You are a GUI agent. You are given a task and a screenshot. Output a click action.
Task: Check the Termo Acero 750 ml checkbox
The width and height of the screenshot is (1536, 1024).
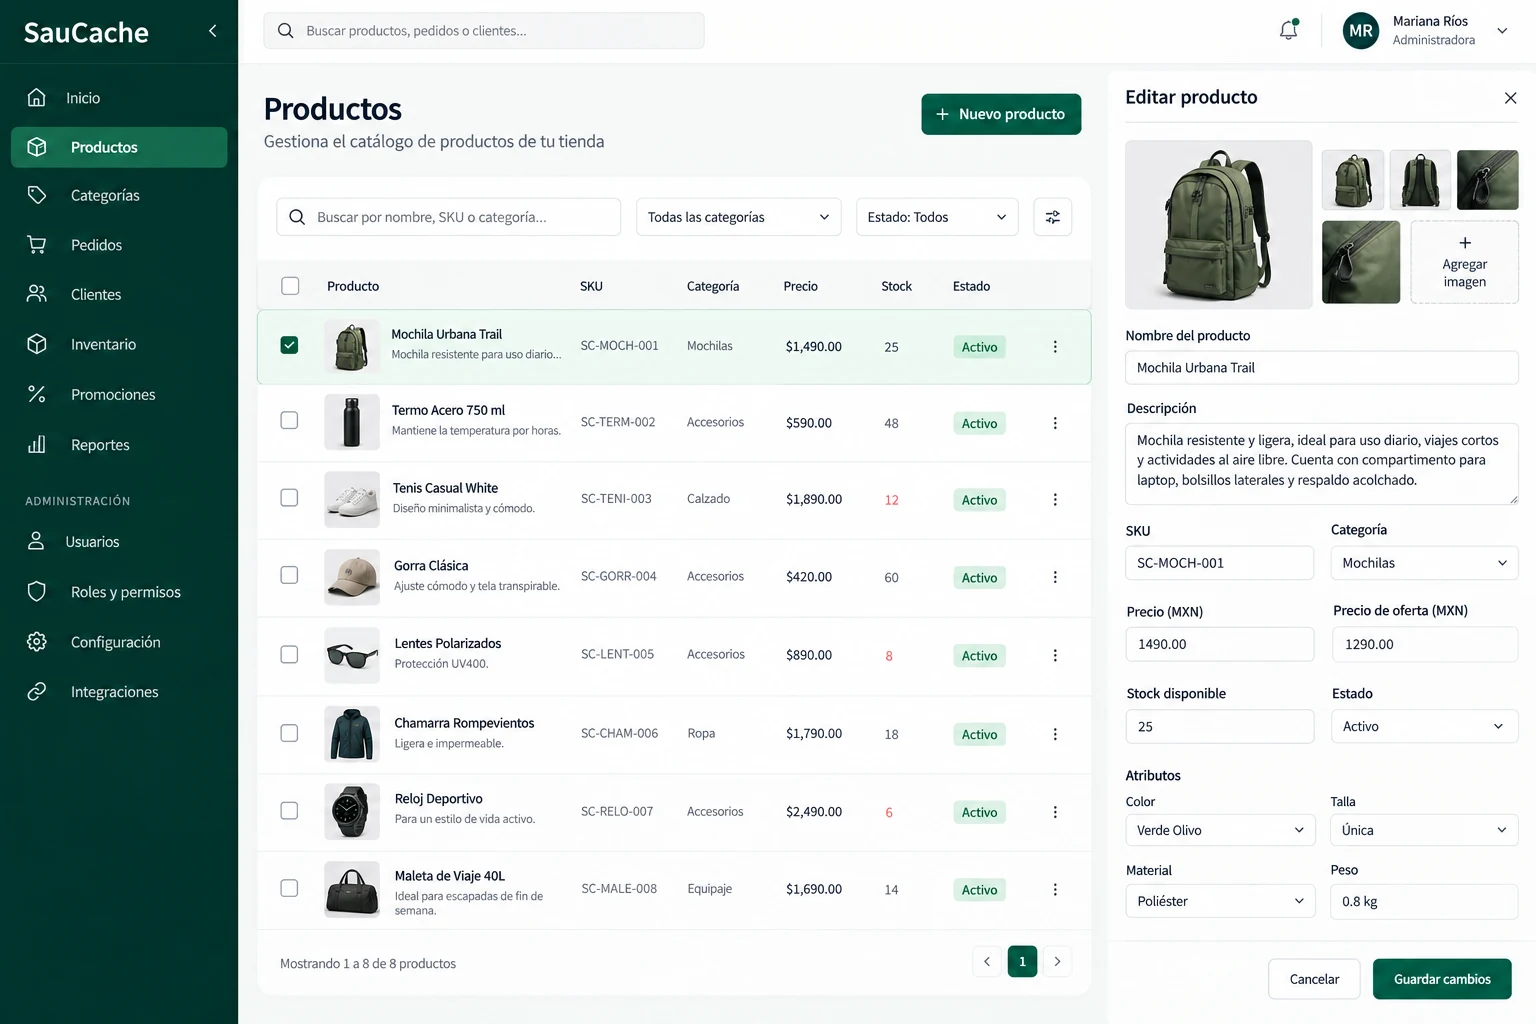coord(289,421)
